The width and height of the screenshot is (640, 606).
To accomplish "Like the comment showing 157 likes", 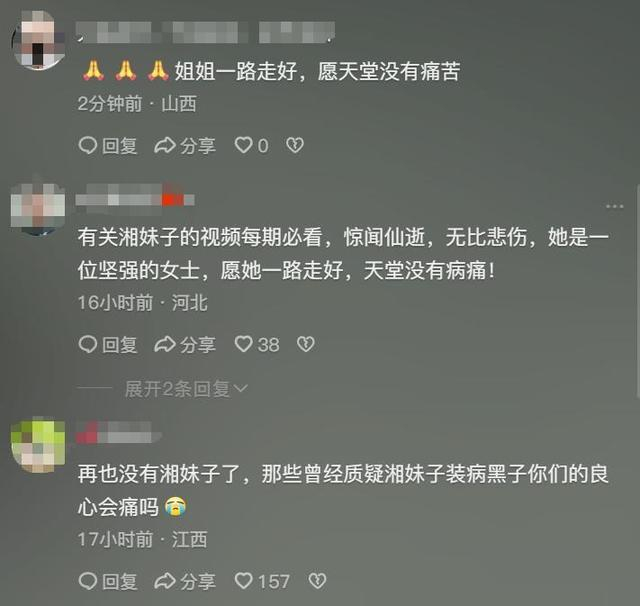I will click(262, 581).
